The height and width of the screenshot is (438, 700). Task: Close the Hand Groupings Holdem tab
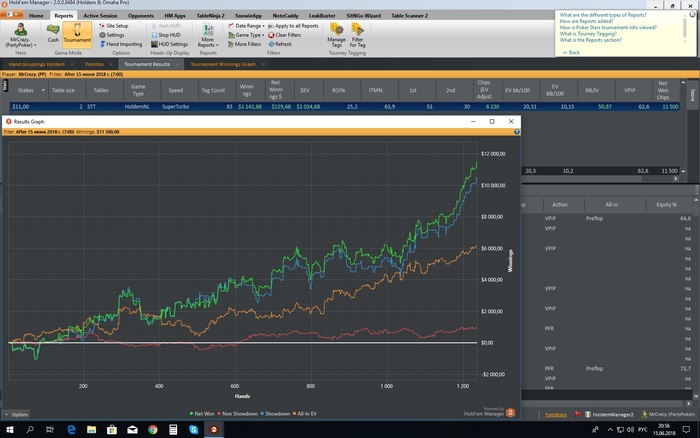[x=72, y=64]
